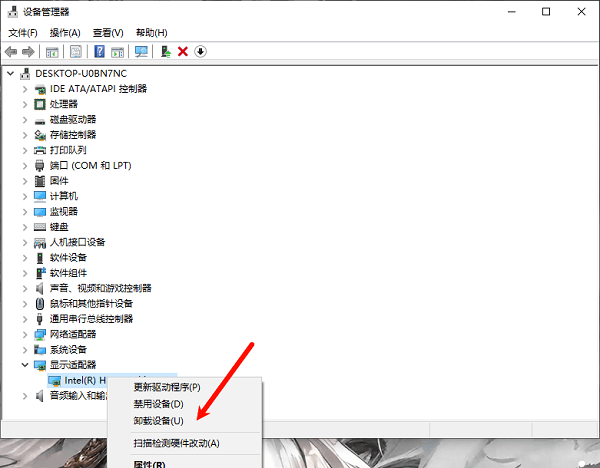Image resolution: width=600 pixels, height=468 pixels.
Task: Expand the 处理器 tree node
Action: point(25,104)
